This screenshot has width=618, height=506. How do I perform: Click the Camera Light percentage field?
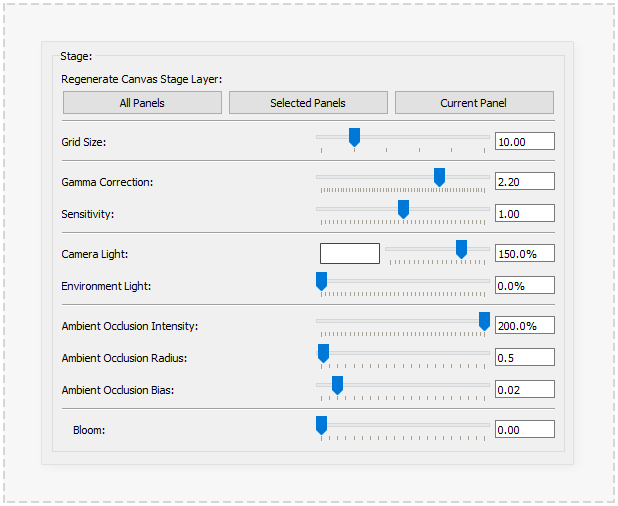click(x=524, y=254)
